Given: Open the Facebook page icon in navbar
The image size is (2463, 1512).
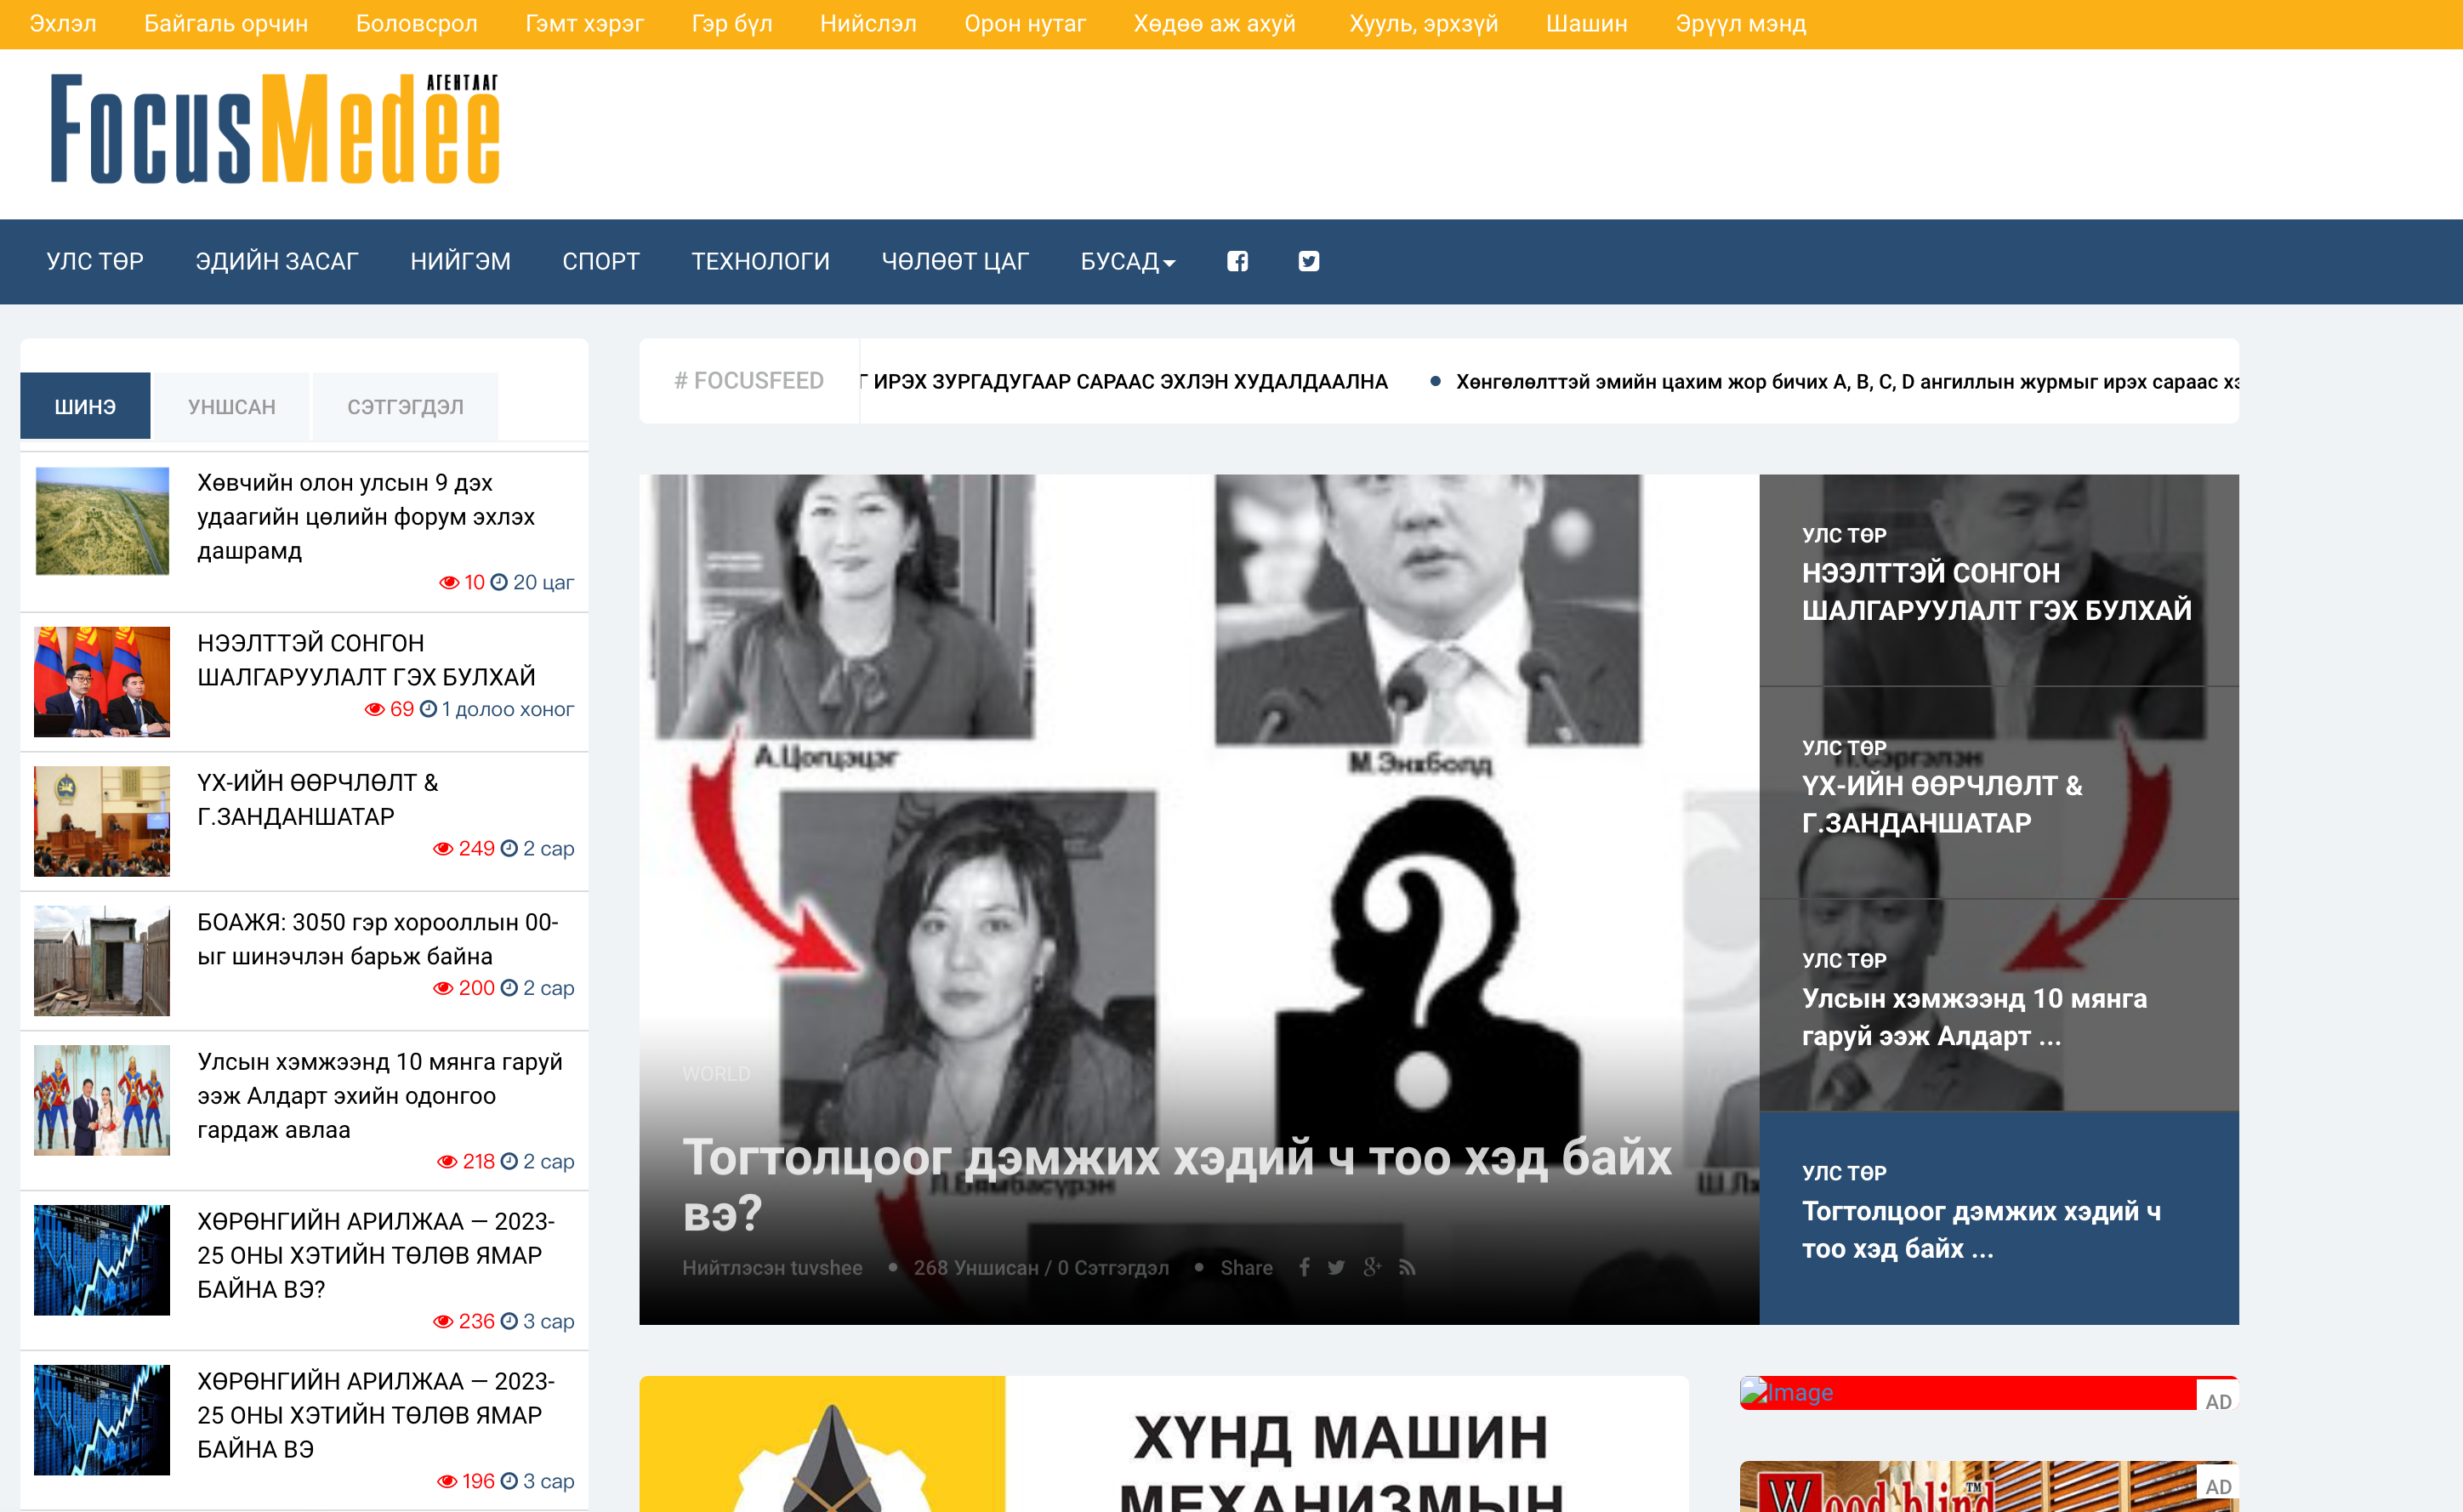Looking at the screenshot, I should (1237, 261).
